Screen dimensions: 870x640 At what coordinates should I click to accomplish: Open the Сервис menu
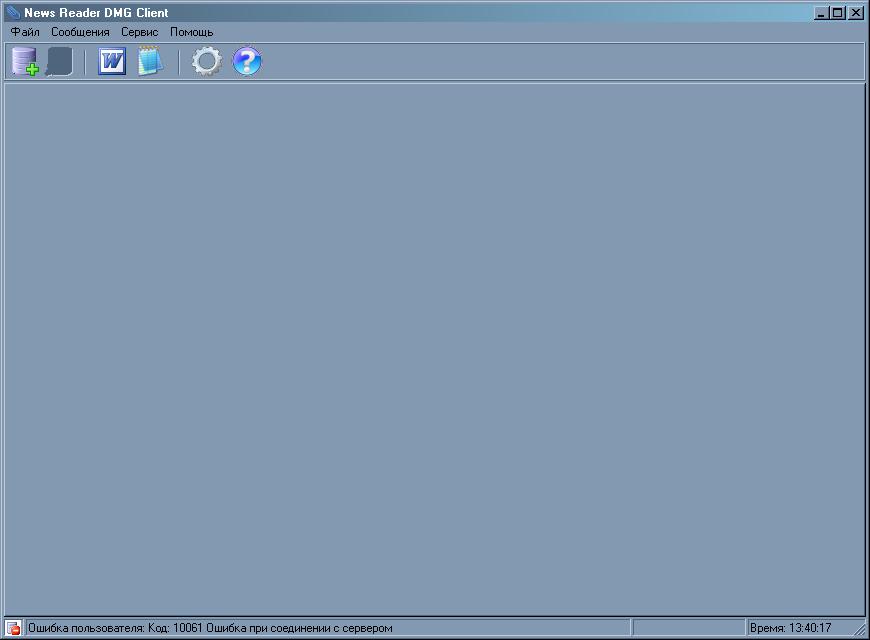pyautogui.click(x=139, y=32)
